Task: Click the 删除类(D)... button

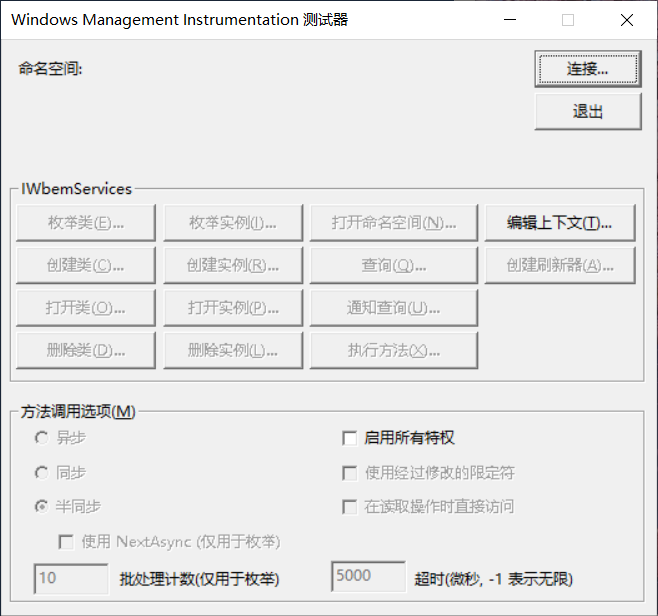Action: pos(86,350)
